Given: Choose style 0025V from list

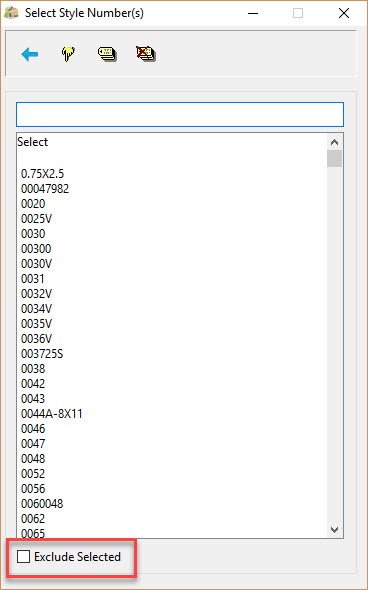Looking at the screenshot, I should click(x=36, y=219).
